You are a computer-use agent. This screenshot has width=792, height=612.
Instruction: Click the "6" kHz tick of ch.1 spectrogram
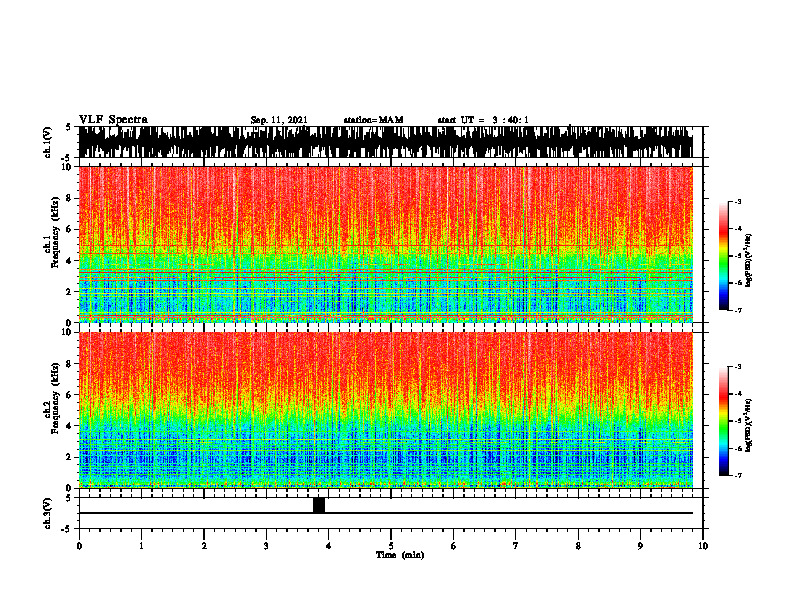pos(71,230)
